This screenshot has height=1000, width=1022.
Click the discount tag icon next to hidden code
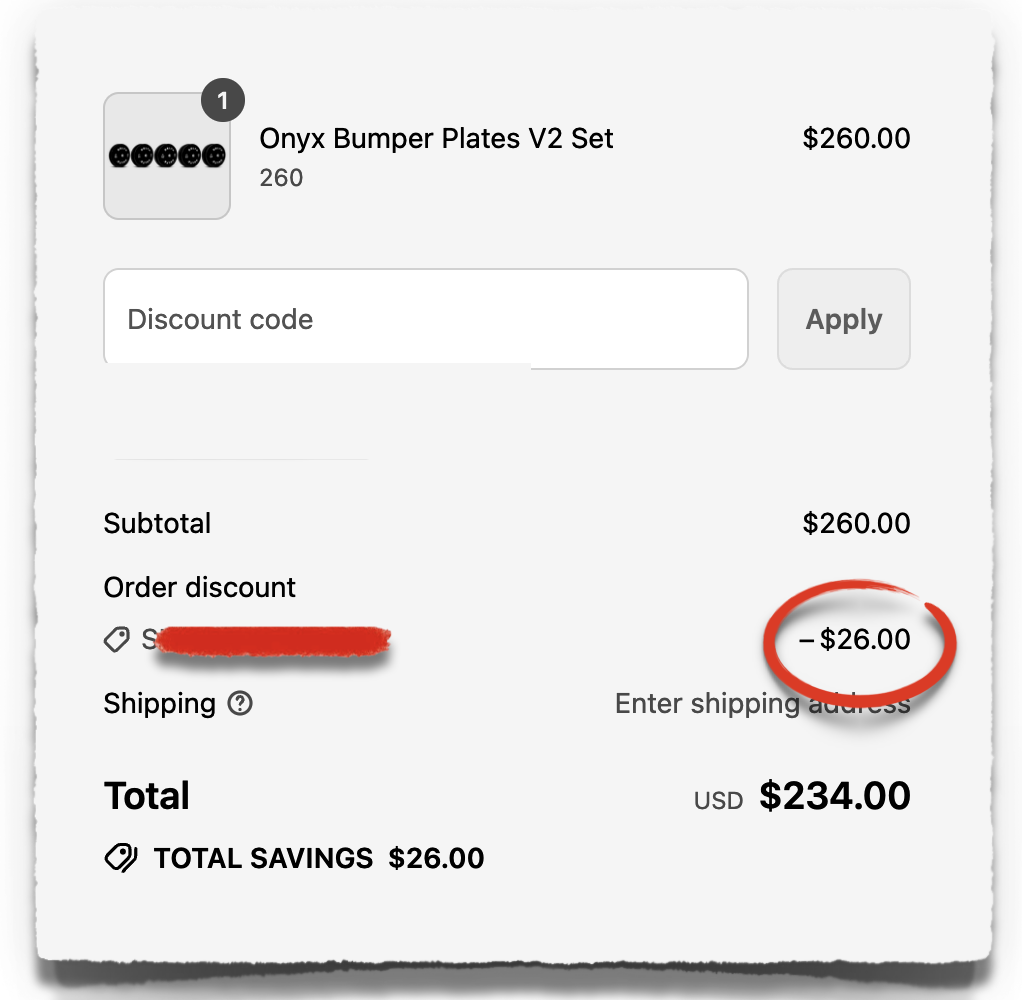tap(117, 640)
